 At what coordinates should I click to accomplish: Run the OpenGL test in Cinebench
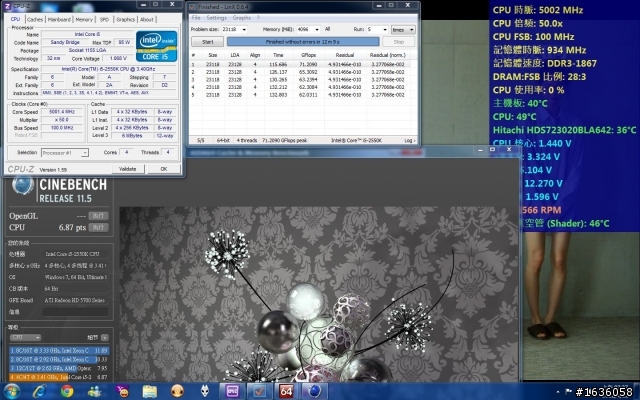[x=98, y=216]
